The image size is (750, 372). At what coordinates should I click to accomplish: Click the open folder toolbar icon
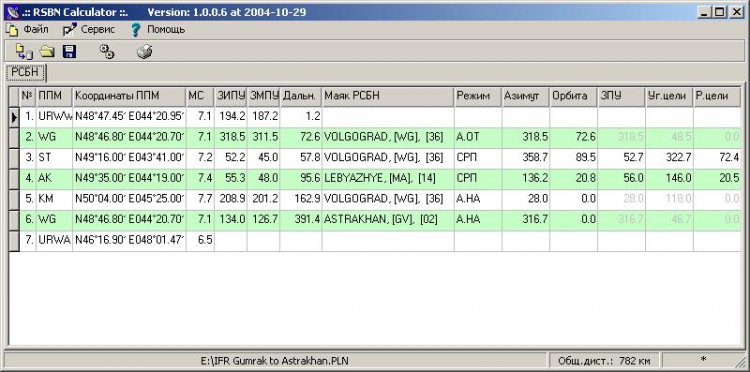tap(47, 52)
